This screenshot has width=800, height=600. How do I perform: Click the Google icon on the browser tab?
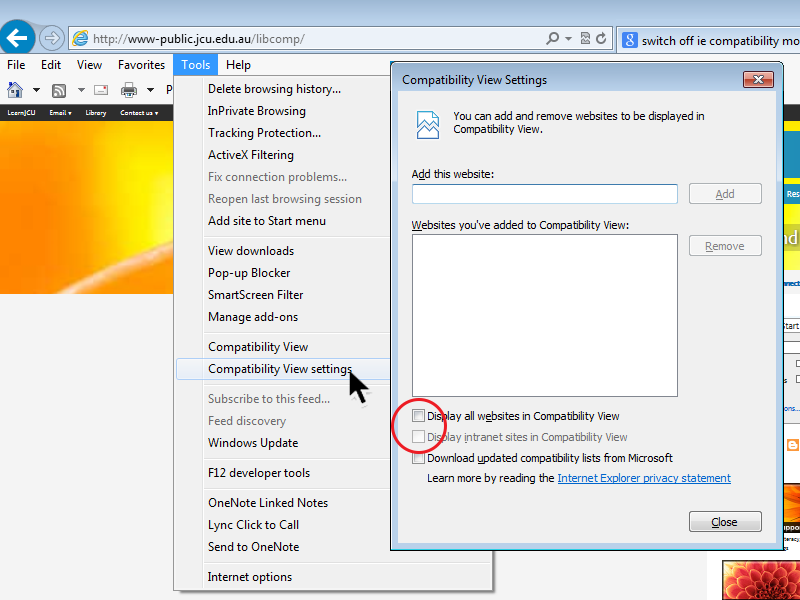630,40
